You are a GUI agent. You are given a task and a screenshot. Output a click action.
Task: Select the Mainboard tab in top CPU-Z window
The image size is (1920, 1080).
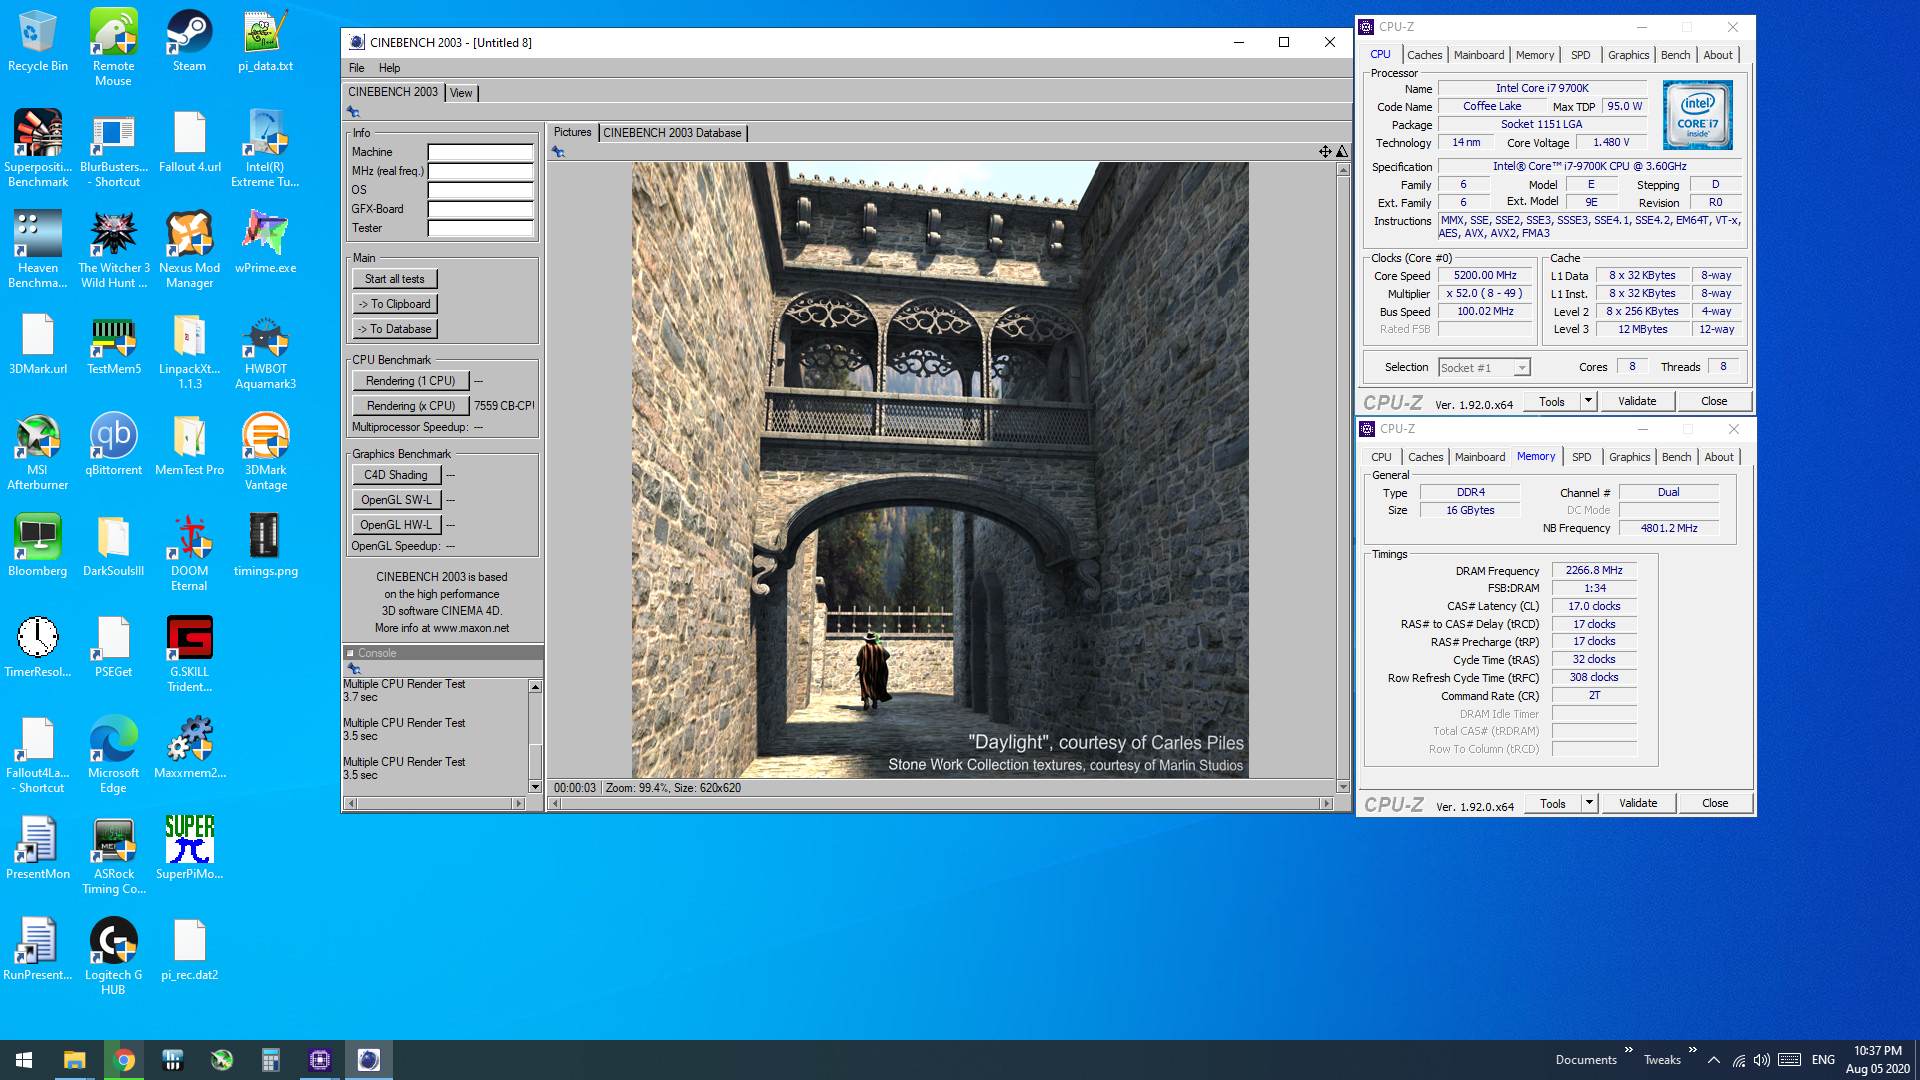[1478, 55]
